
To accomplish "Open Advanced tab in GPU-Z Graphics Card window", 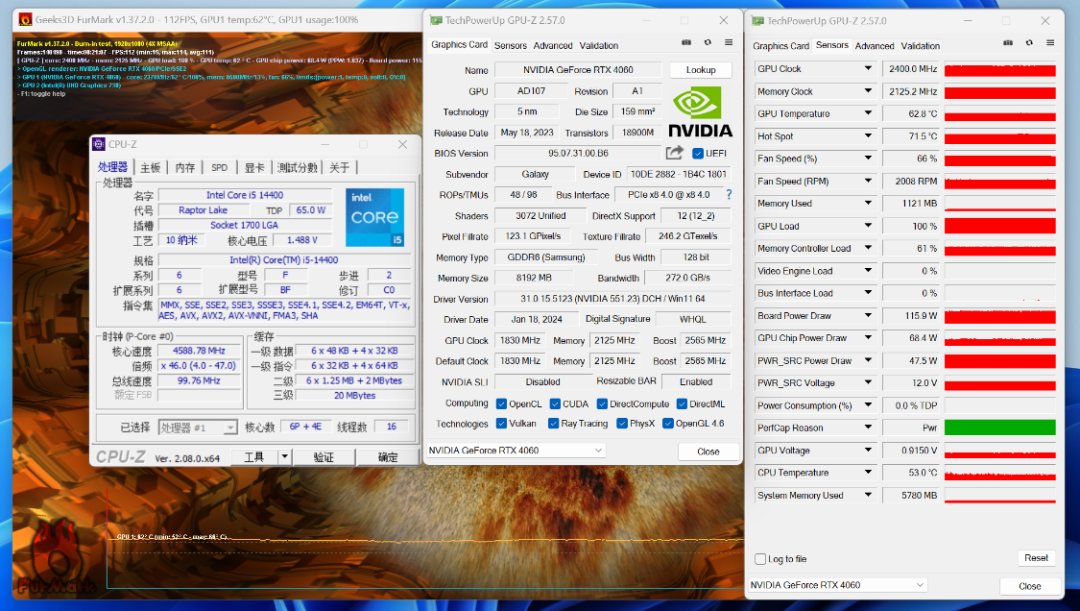I will (552, 45).
